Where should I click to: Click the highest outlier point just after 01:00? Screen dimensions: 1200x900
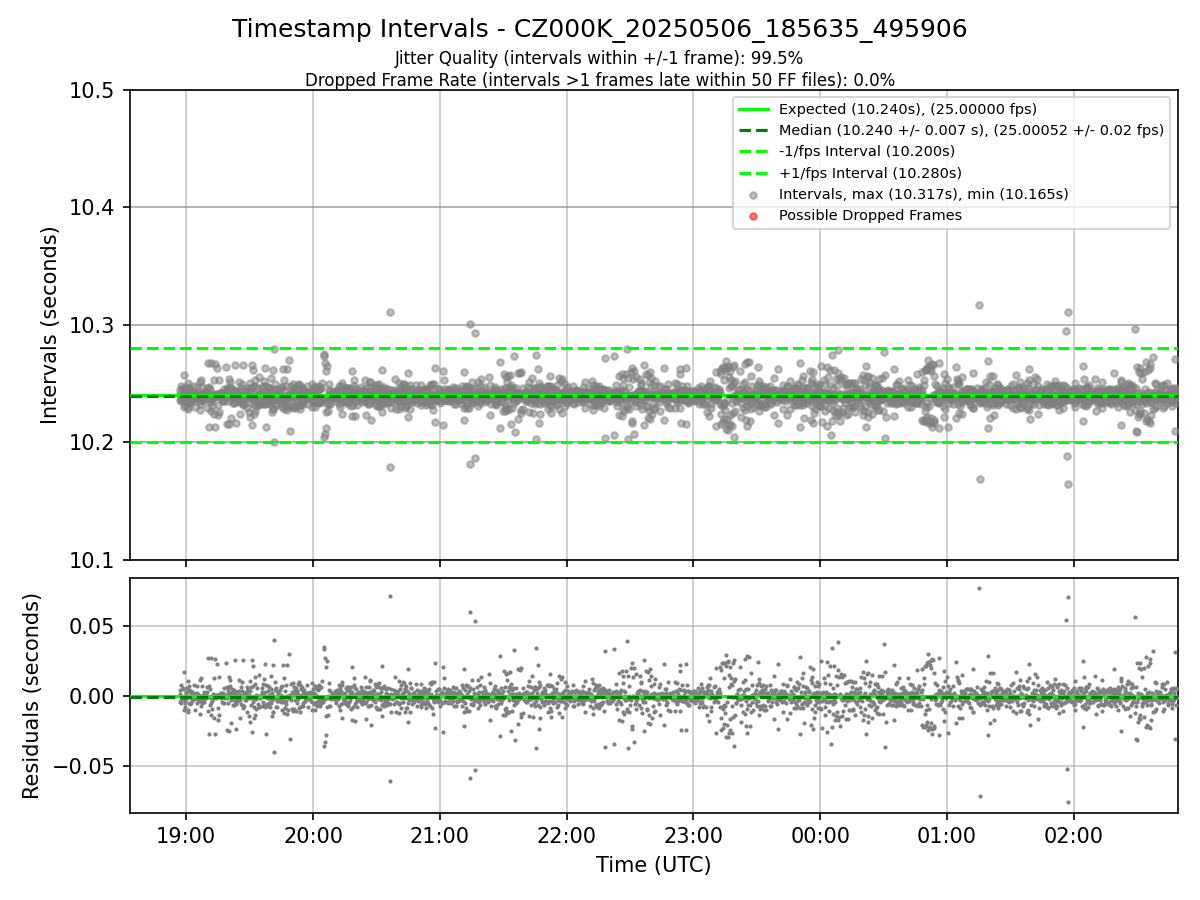pos(979,305)
